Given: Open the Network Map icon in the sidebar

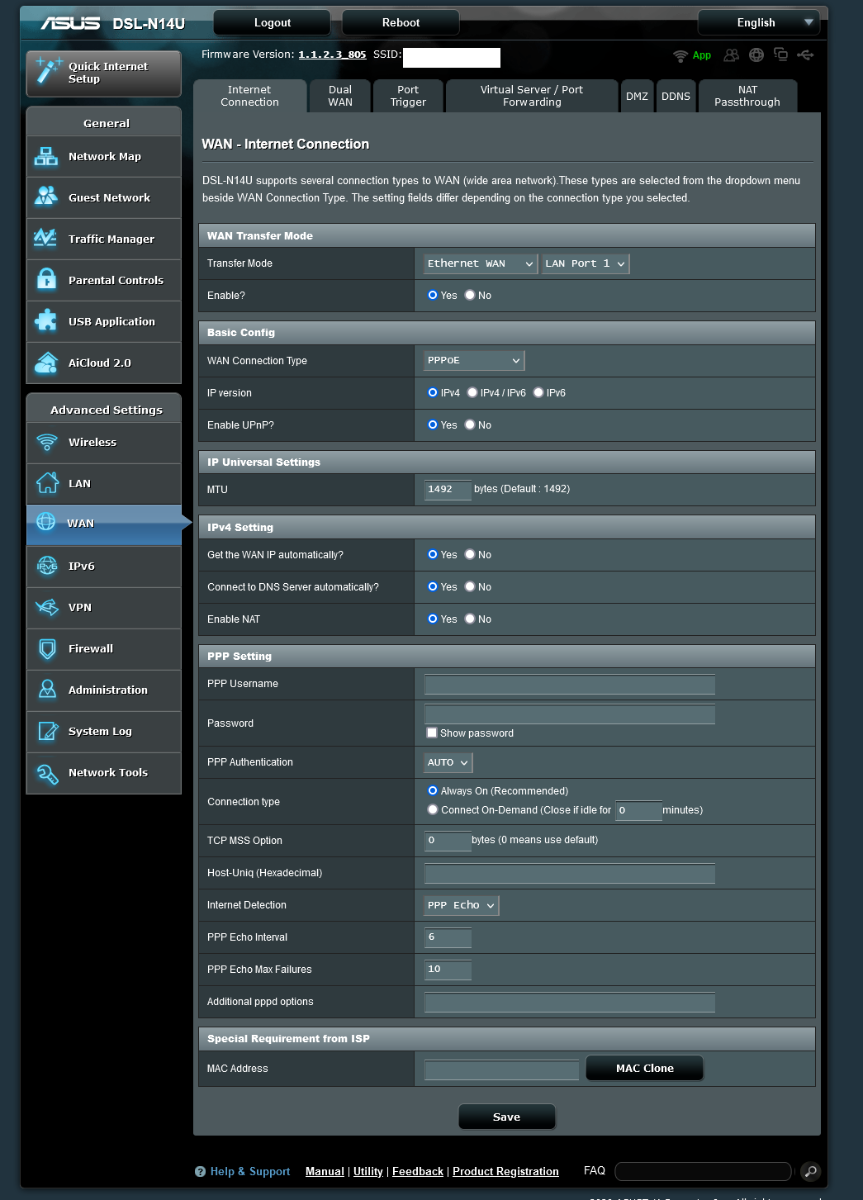Looking at the screenshot, I should tap(46, 156).
